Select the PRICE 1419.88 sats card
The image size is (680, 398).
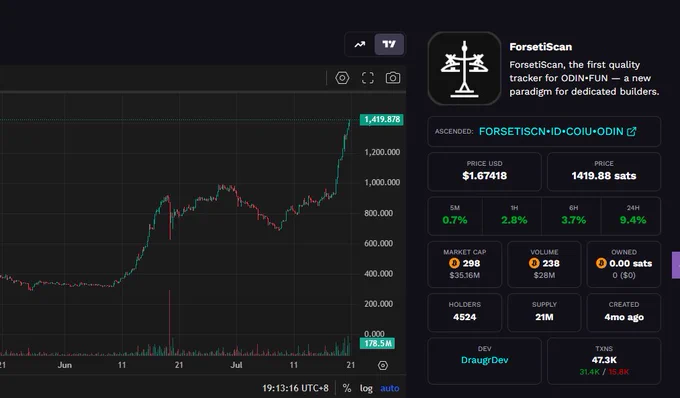coord(604,172)
